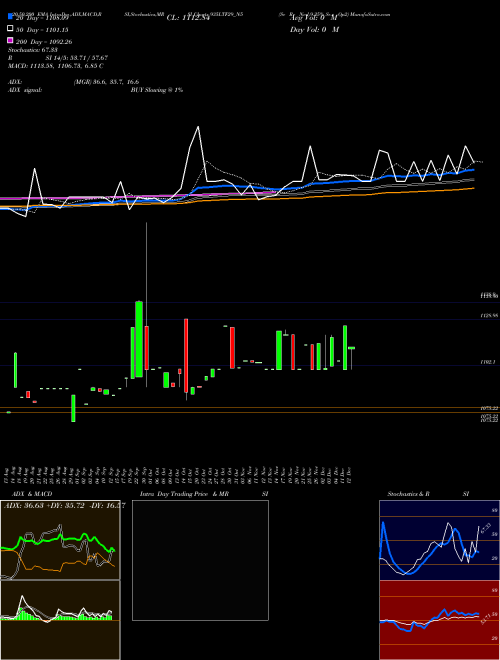Click the blue 20 Day EMA legend swatch

(x=10, y=17)
